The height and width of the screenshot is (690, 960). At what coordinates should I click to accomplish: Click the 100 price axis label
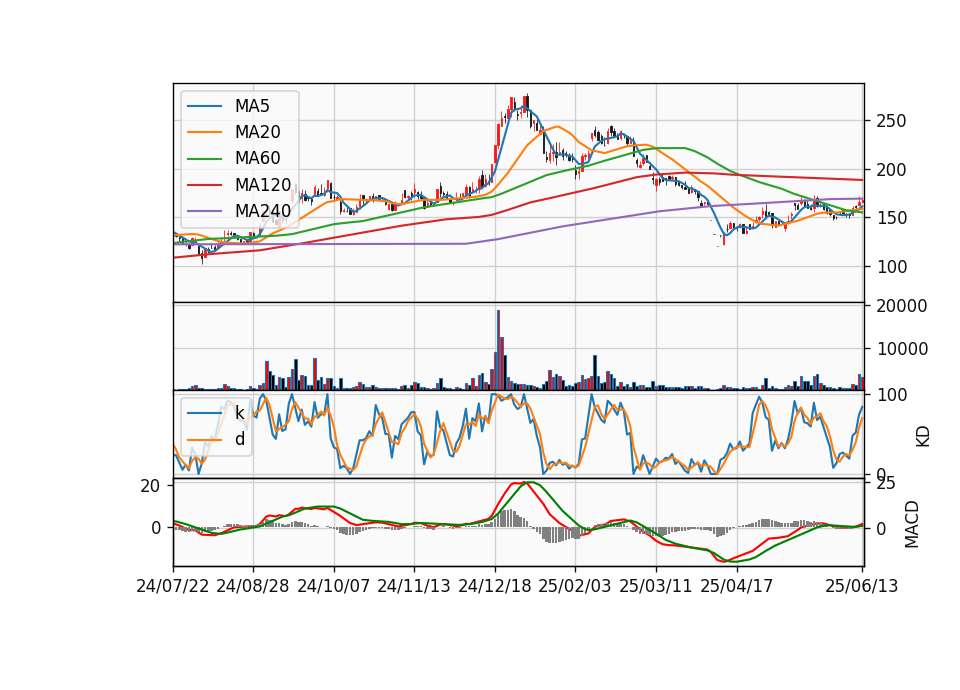pyautogui.click(x=891, y=268)
